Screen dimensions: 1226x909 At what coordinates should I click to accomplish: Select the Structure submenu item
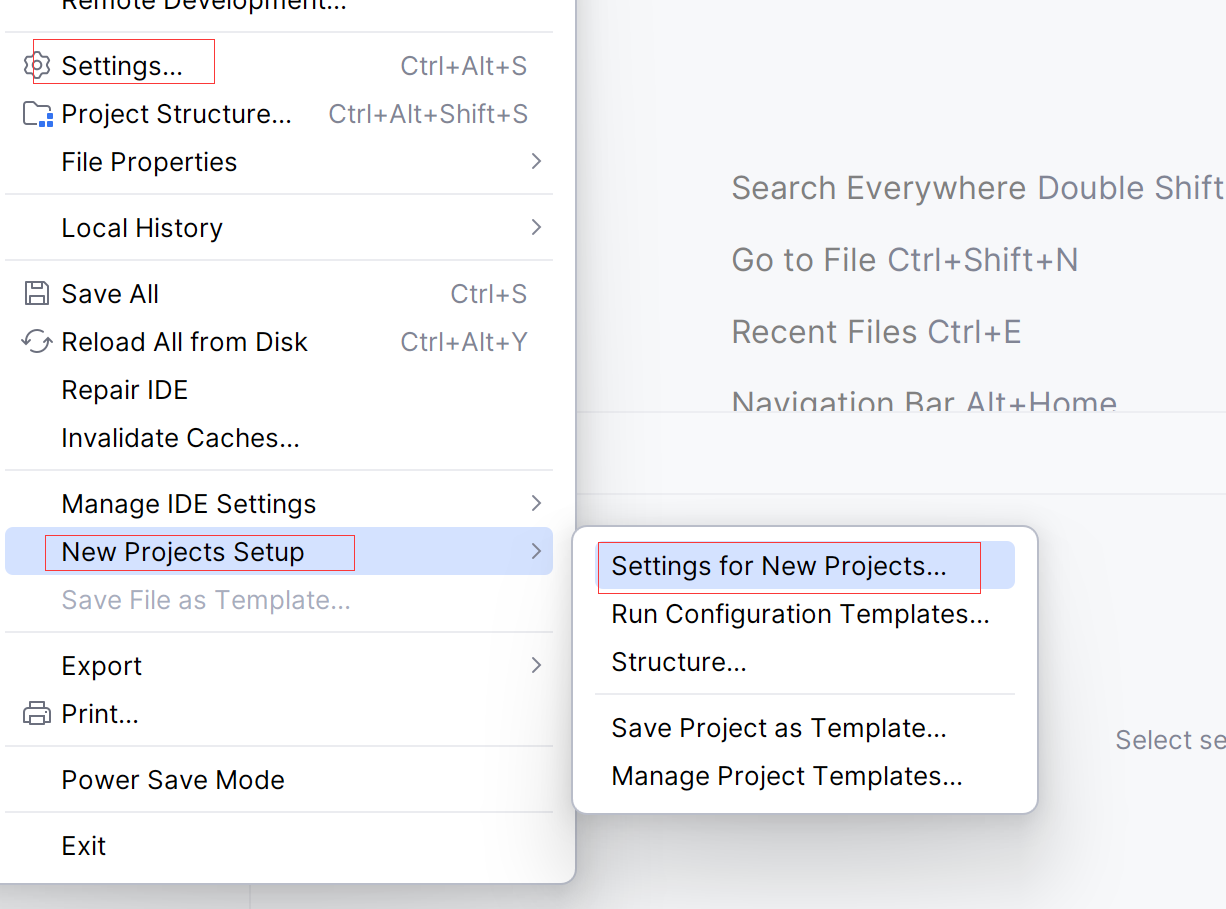point(679,662)
